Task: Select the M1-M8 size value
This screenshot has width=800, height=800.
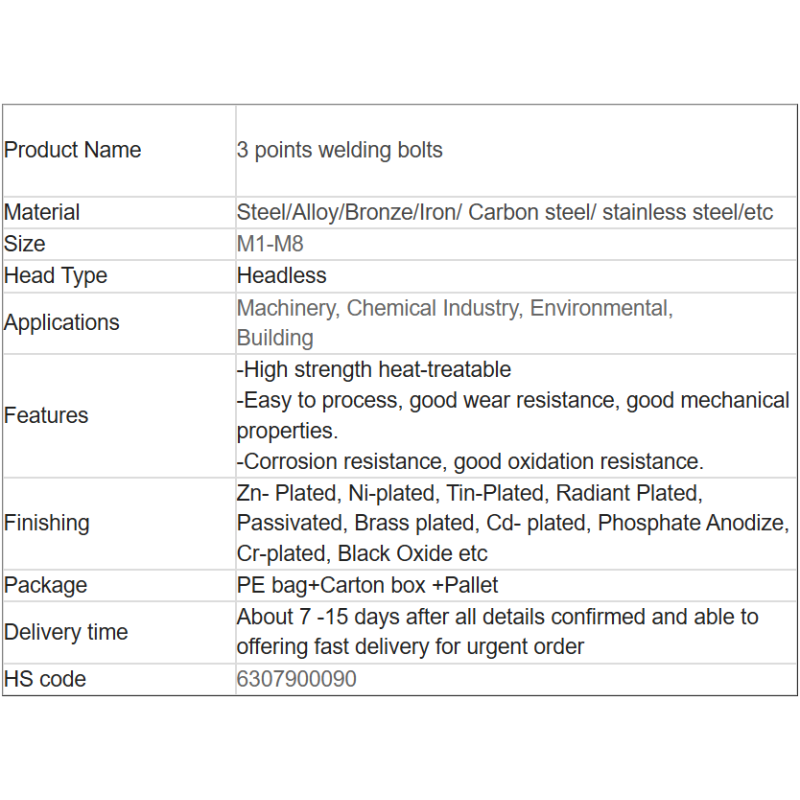Action: pyautogui.click(x=270, y=244)
